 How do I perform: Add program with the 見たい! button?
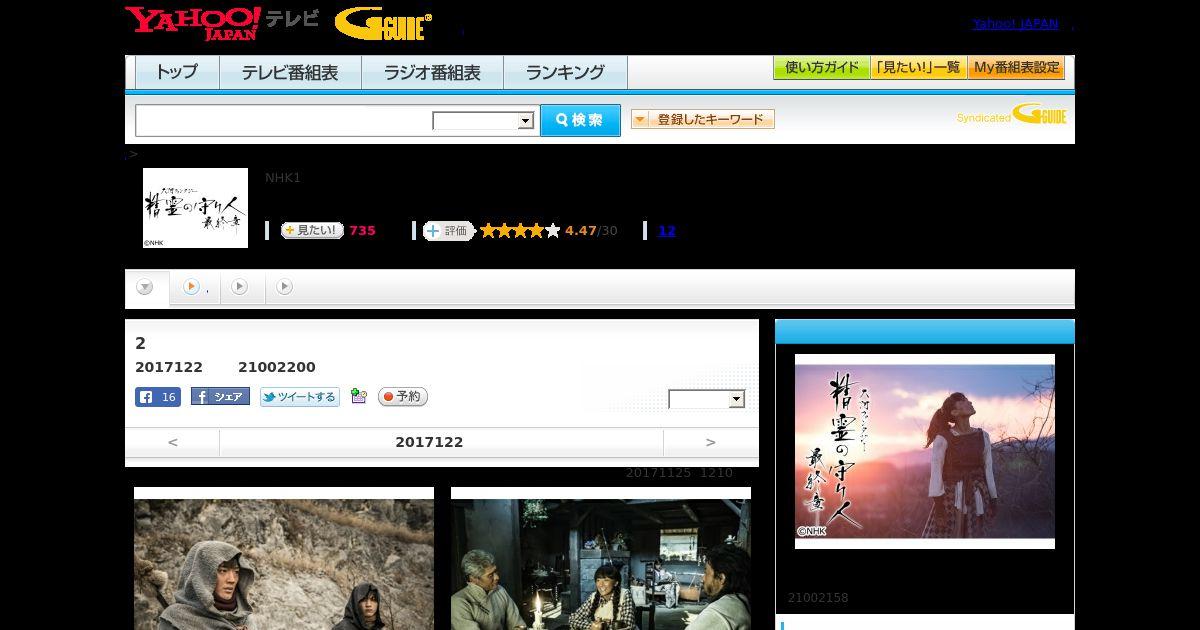[312, 231]
